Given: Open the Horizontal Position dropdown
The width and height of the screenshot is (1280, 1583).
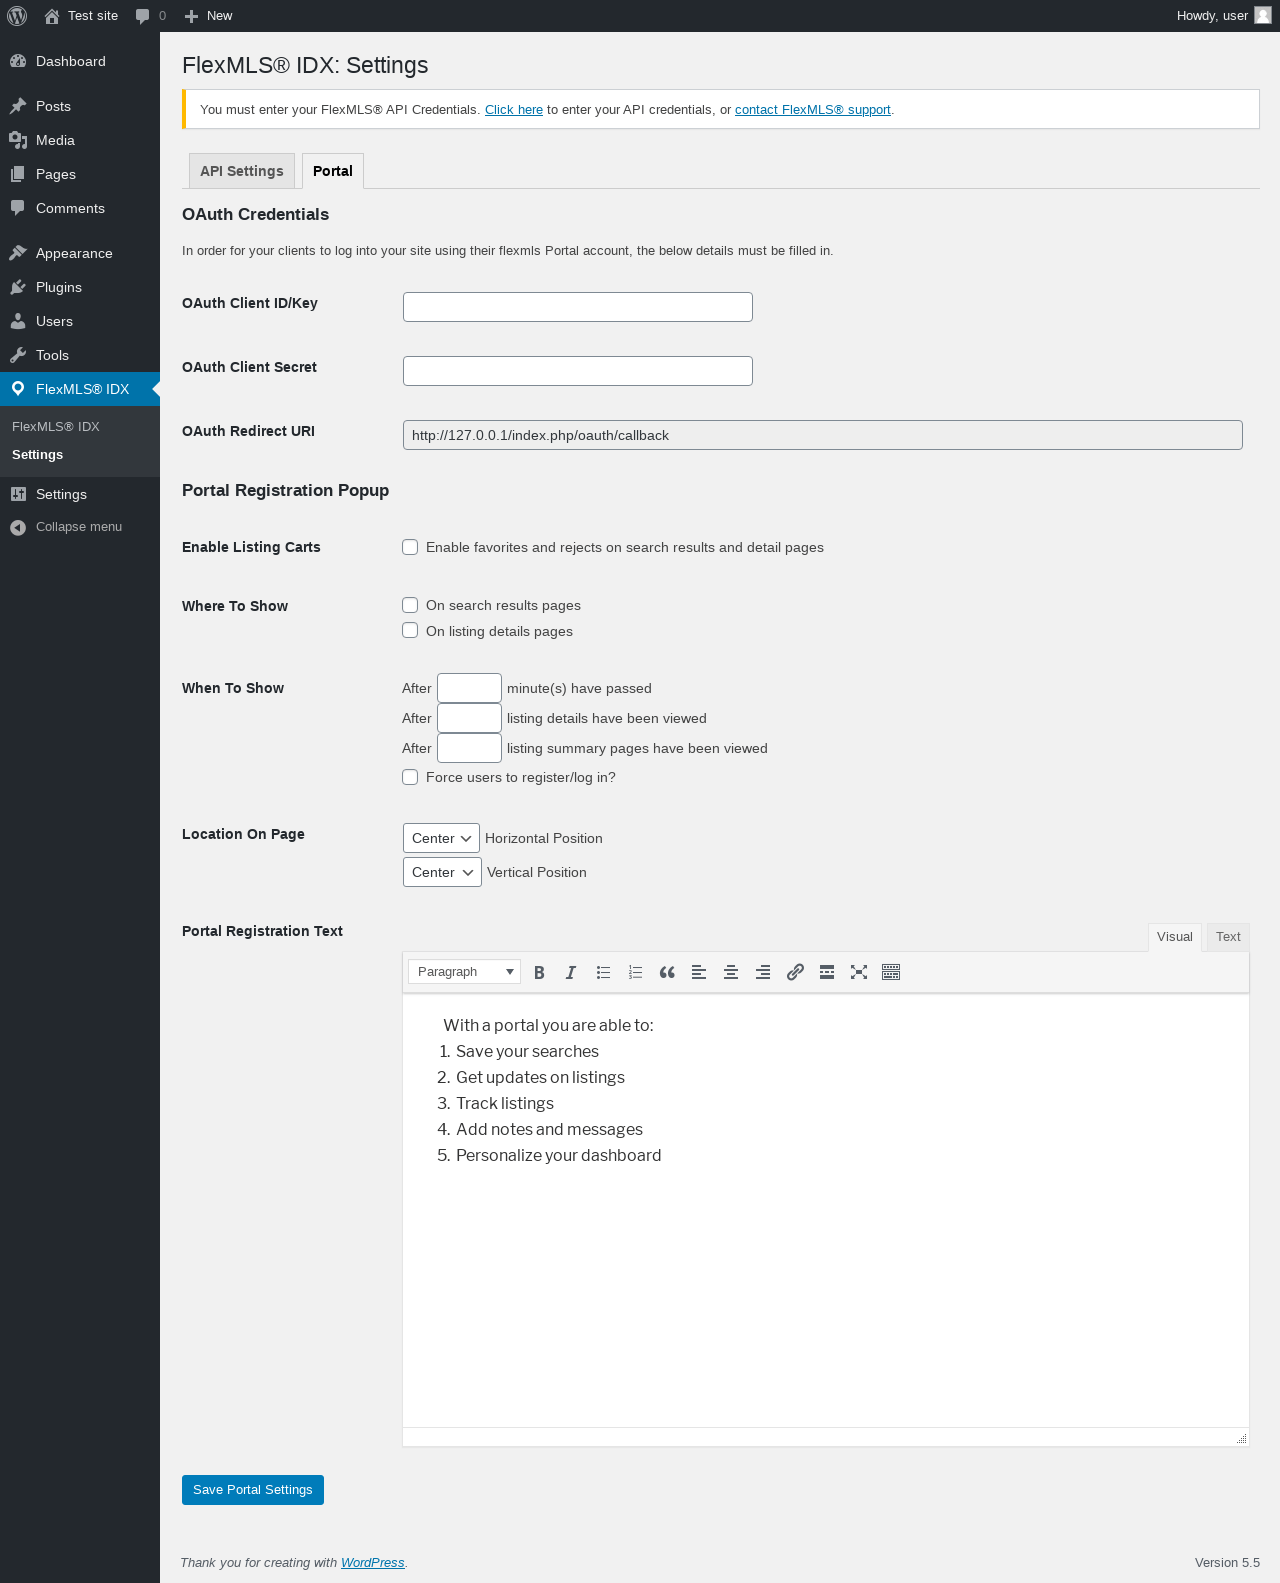Looking at the screenshot, I should coord(441,838).
